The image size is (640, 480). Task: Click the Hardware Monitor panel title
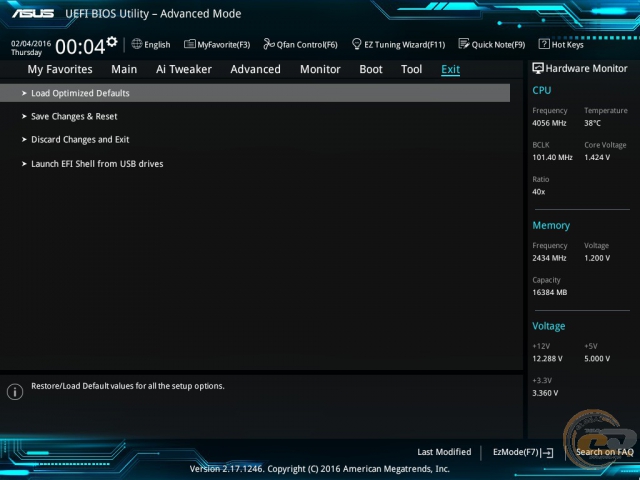pos(586,69)
